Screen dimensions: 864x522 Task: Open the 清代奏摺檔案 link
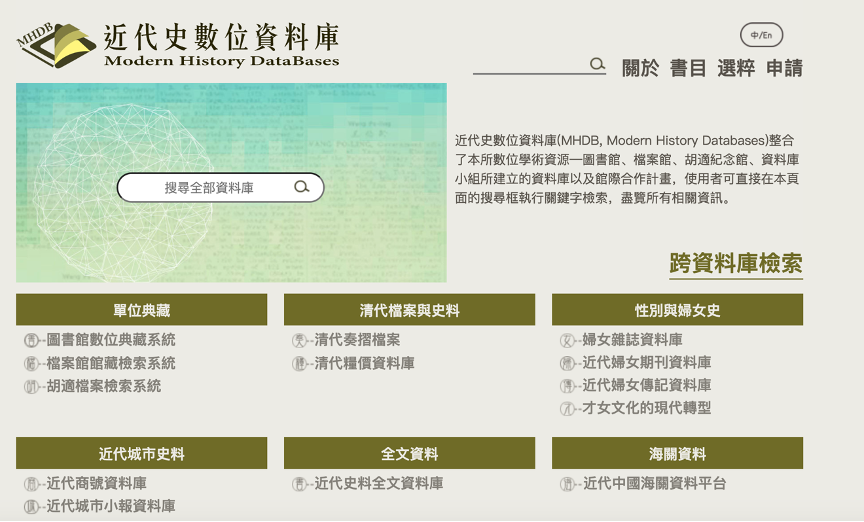(x=357, y=340)
